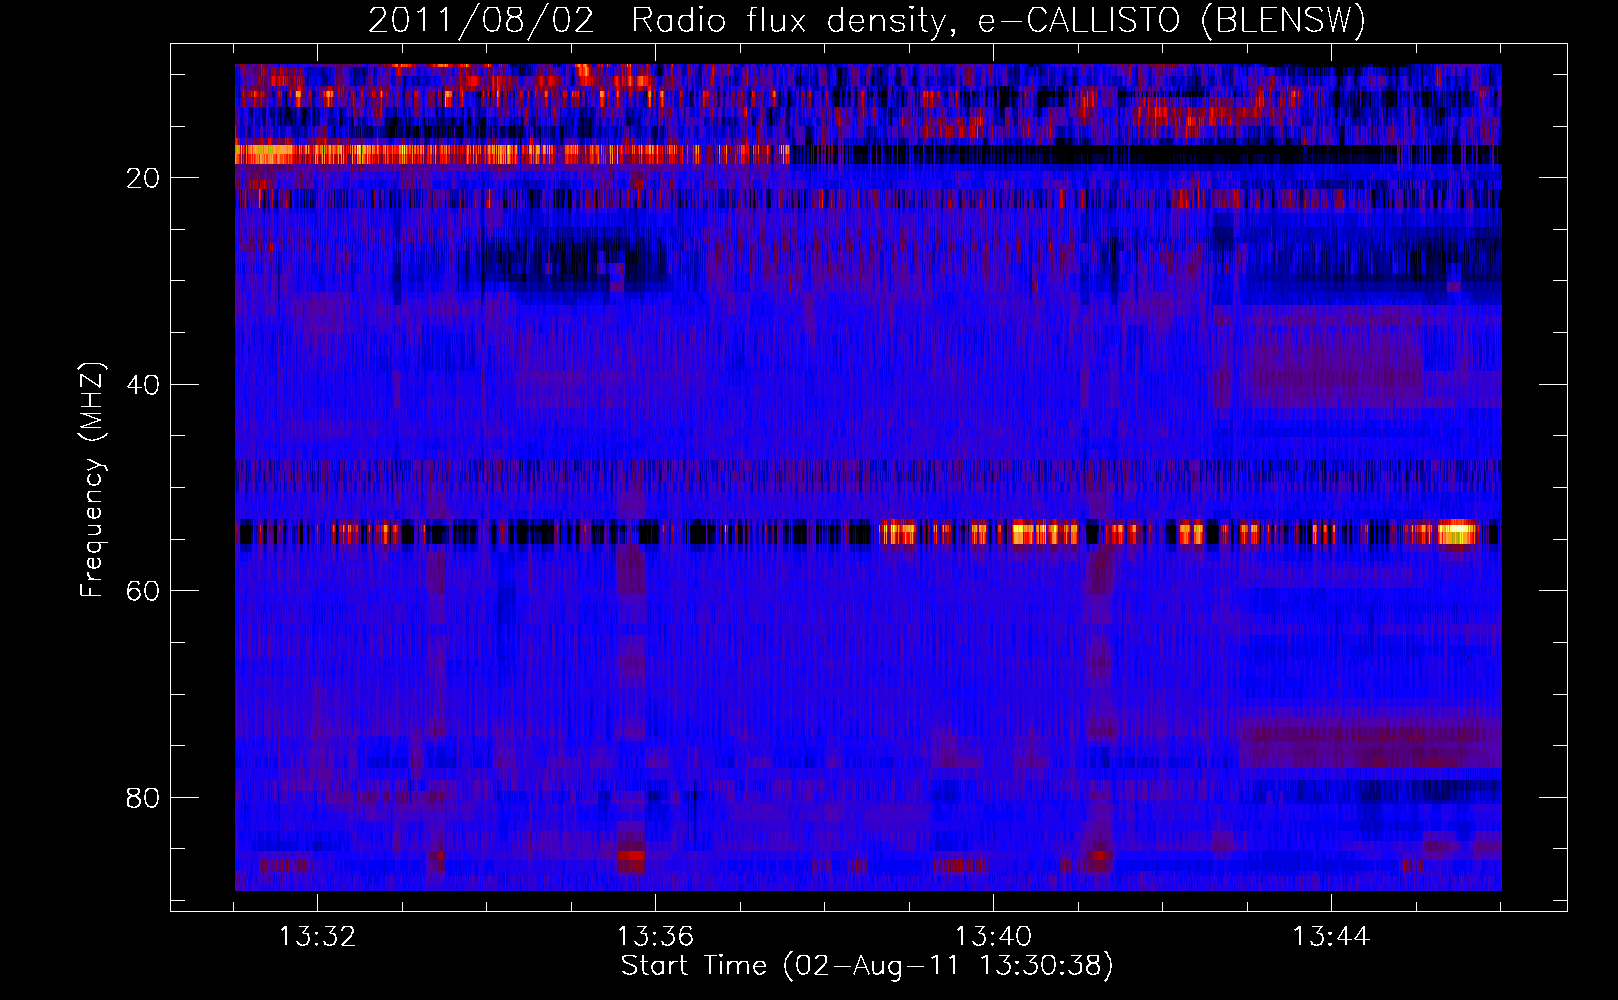Click the '40' frequency tick label
Viewport: 1618px width, 1000px height.
[143, 385]
